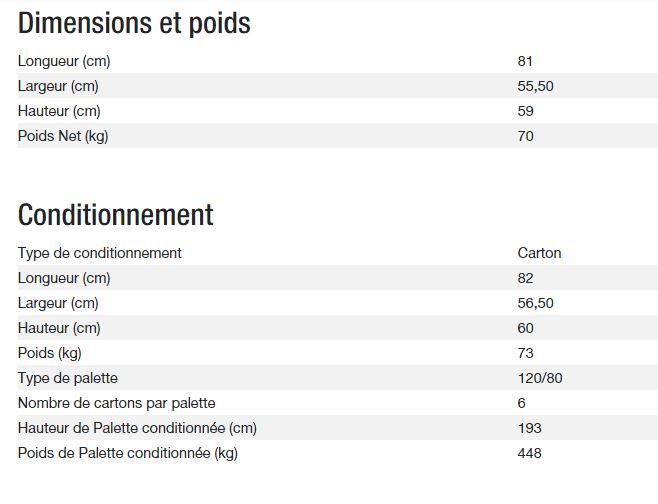Select the packaging width value 56,50
Screen dimensions: 658x504
(x=535, y=303)
